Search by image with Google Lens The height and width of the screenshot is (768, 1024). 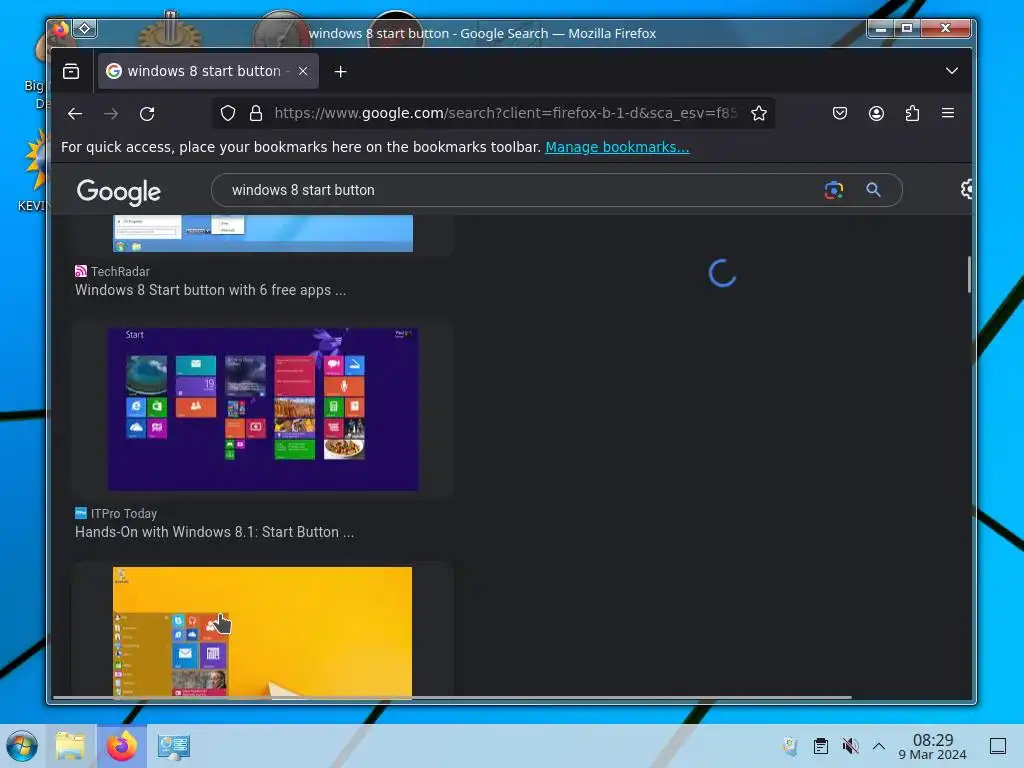(x=833, y=190)
